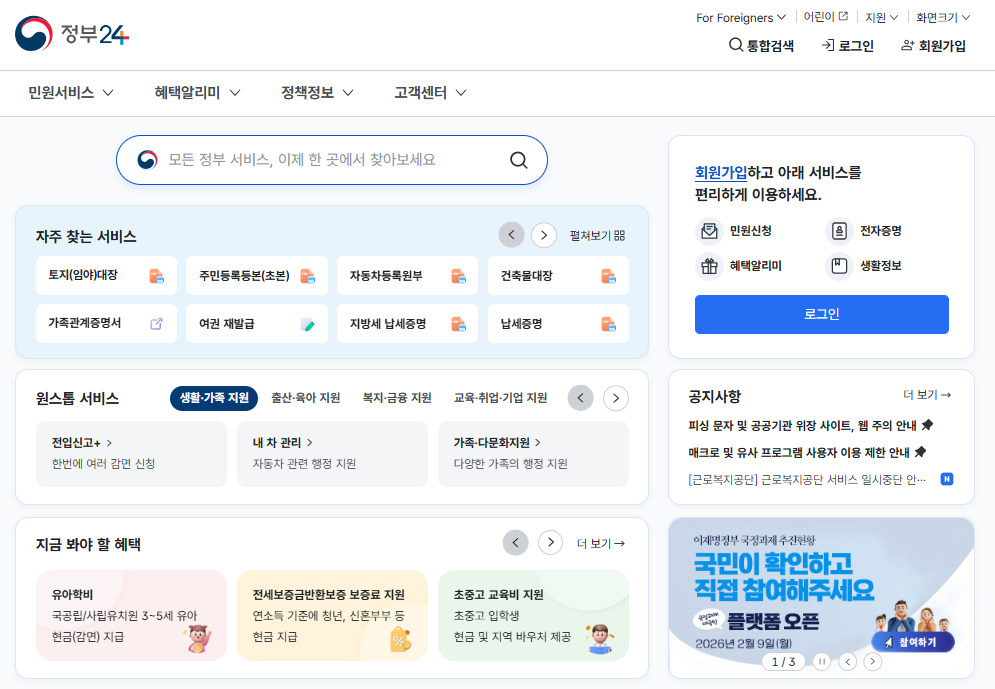Click document icon on 건축물대장 card
The image size is (995, 689).
coord(609,276)
